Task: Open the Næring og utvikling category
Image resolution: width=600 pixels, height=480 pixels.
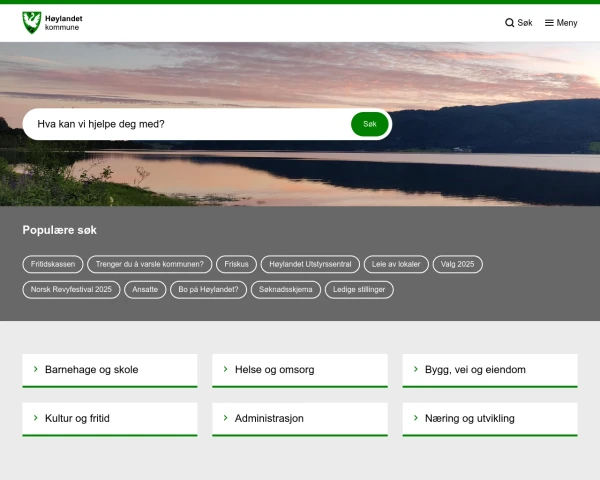Action: (490, 419)
